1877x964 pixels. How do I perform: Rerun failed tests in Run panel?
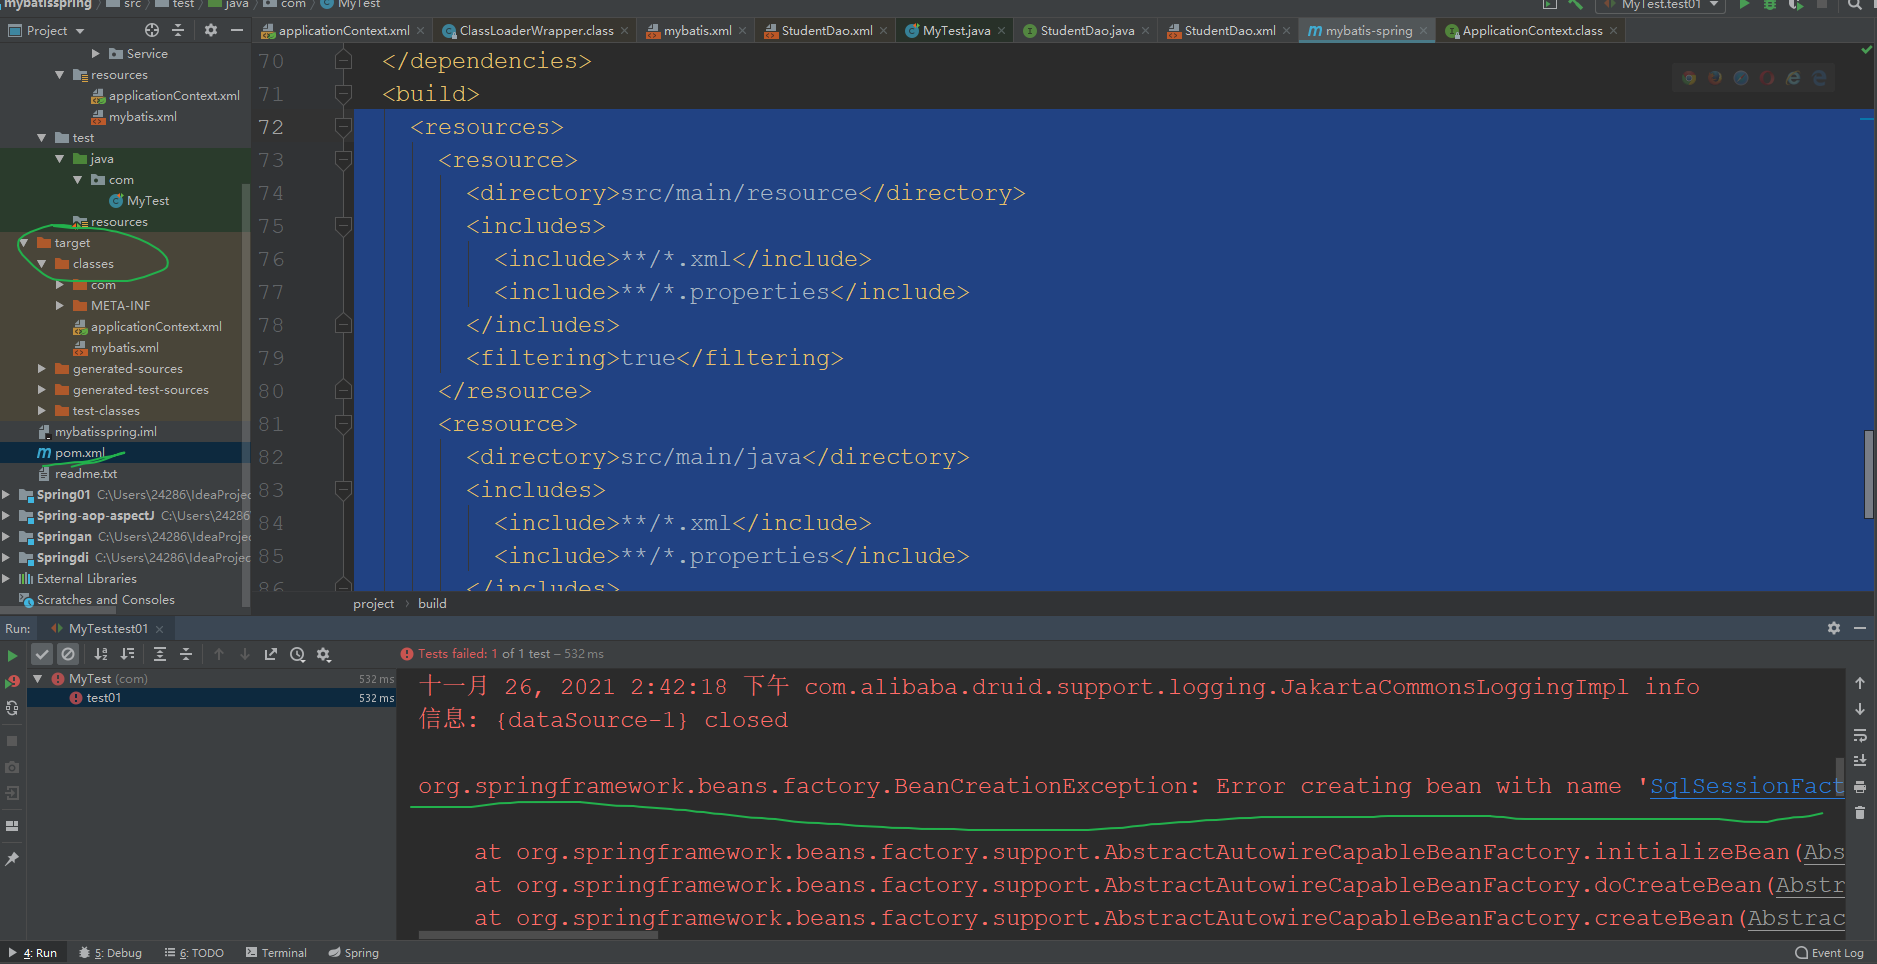pos(12,682)
